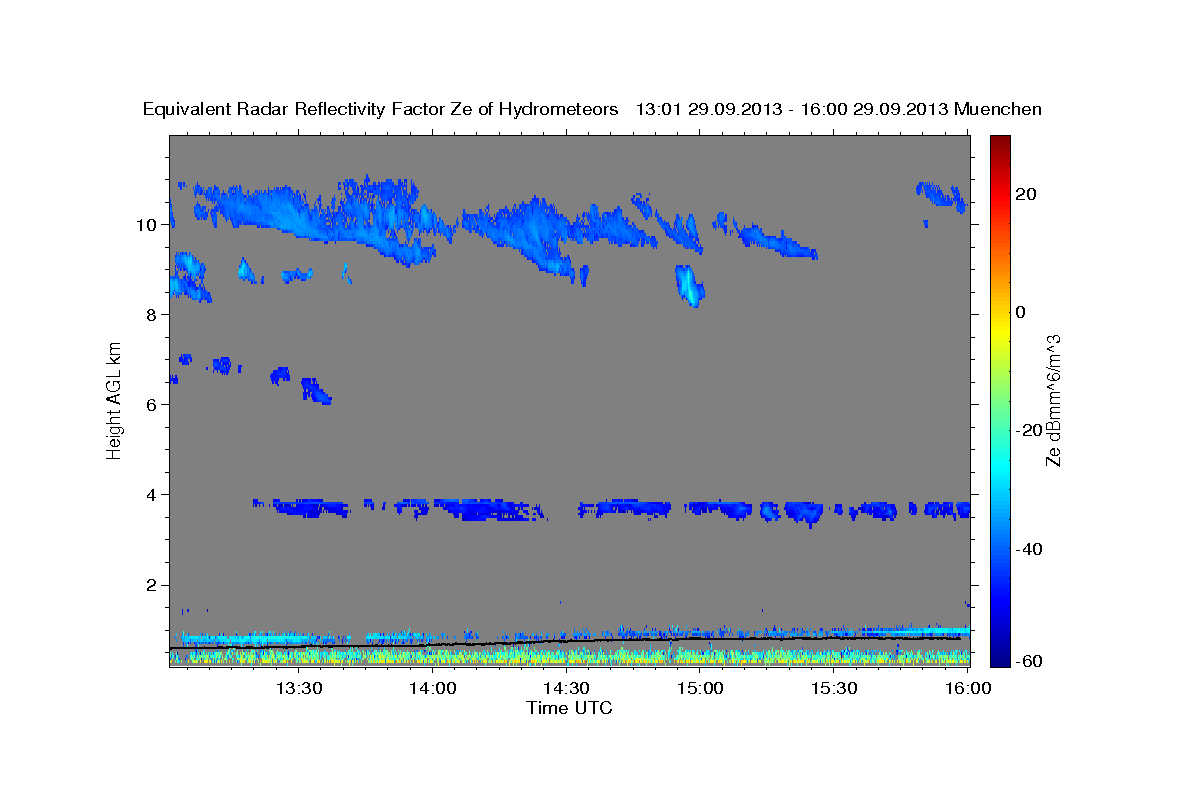This screenshot has height=800, width=1200.
Task: Click the dark blue bottom of the colorbar
Action: coord(999,657)
